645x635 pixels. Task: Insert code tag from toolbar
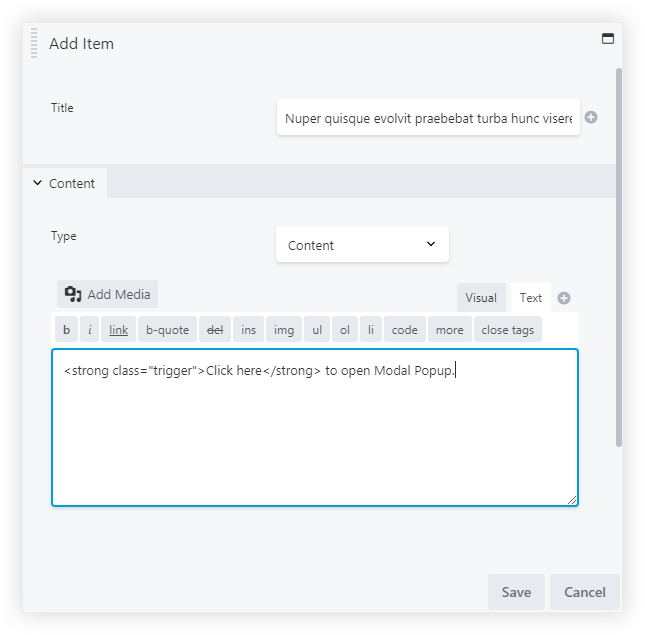tap(405, 330)
